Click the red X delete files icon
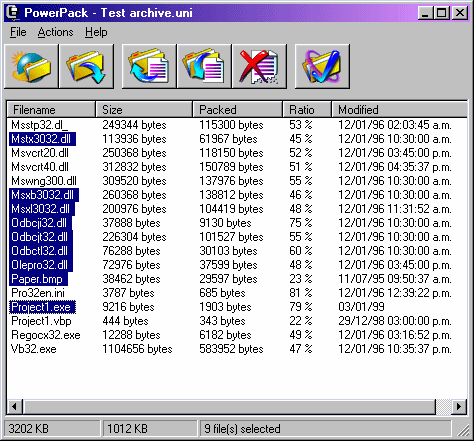 pyautogui.click(x=259, y=66)
